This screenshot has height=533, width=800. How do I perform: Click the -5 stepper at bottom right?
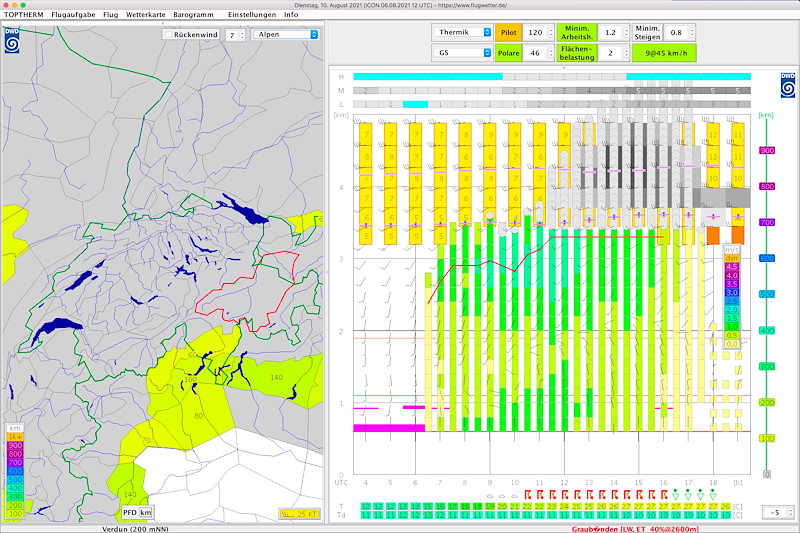(790, 512)
